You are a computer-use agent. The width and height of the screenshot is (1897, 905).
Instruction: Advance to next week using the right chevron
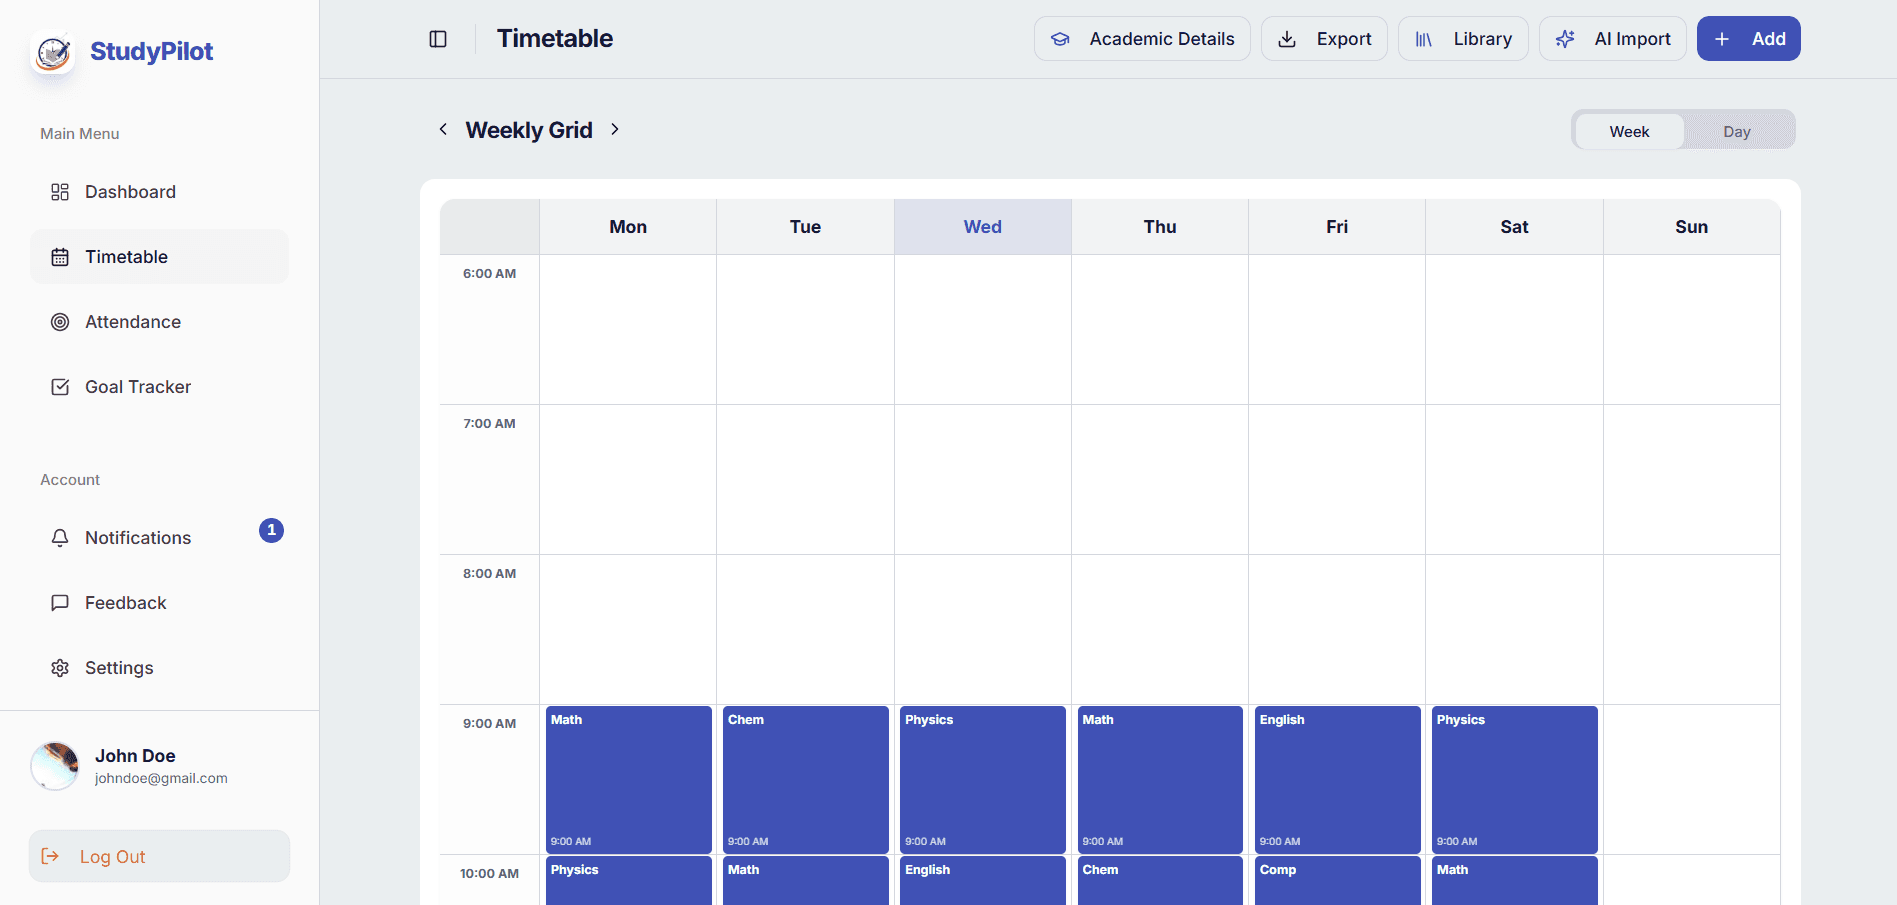[615, 129]
